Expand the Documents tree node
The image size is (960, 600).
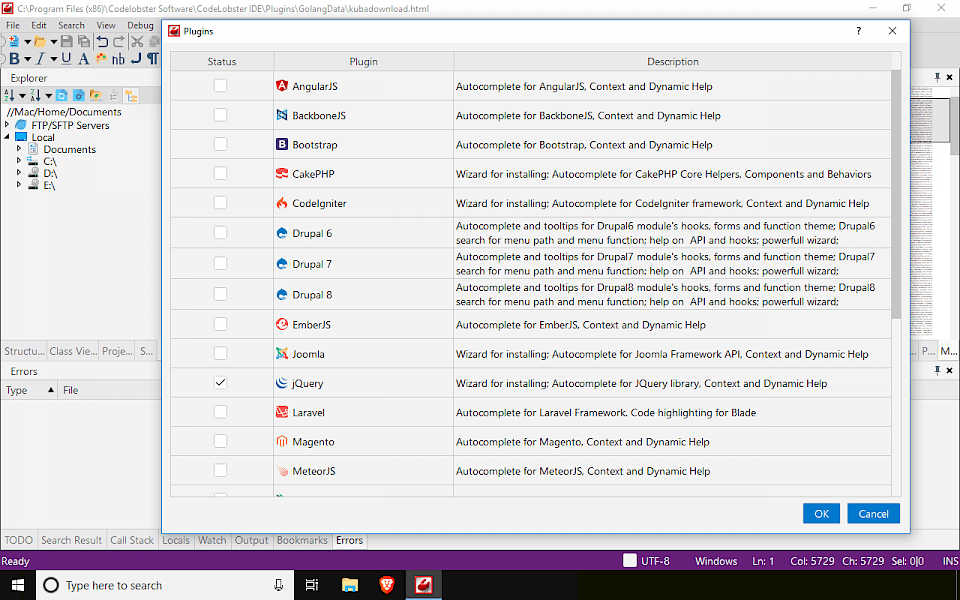pos(19,149)
